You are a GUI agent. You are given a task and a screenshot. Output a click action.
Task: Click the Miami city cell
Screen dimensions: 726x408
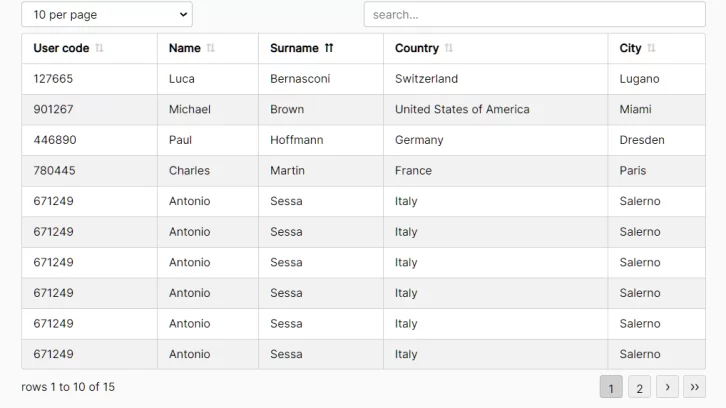coord(635,109)
